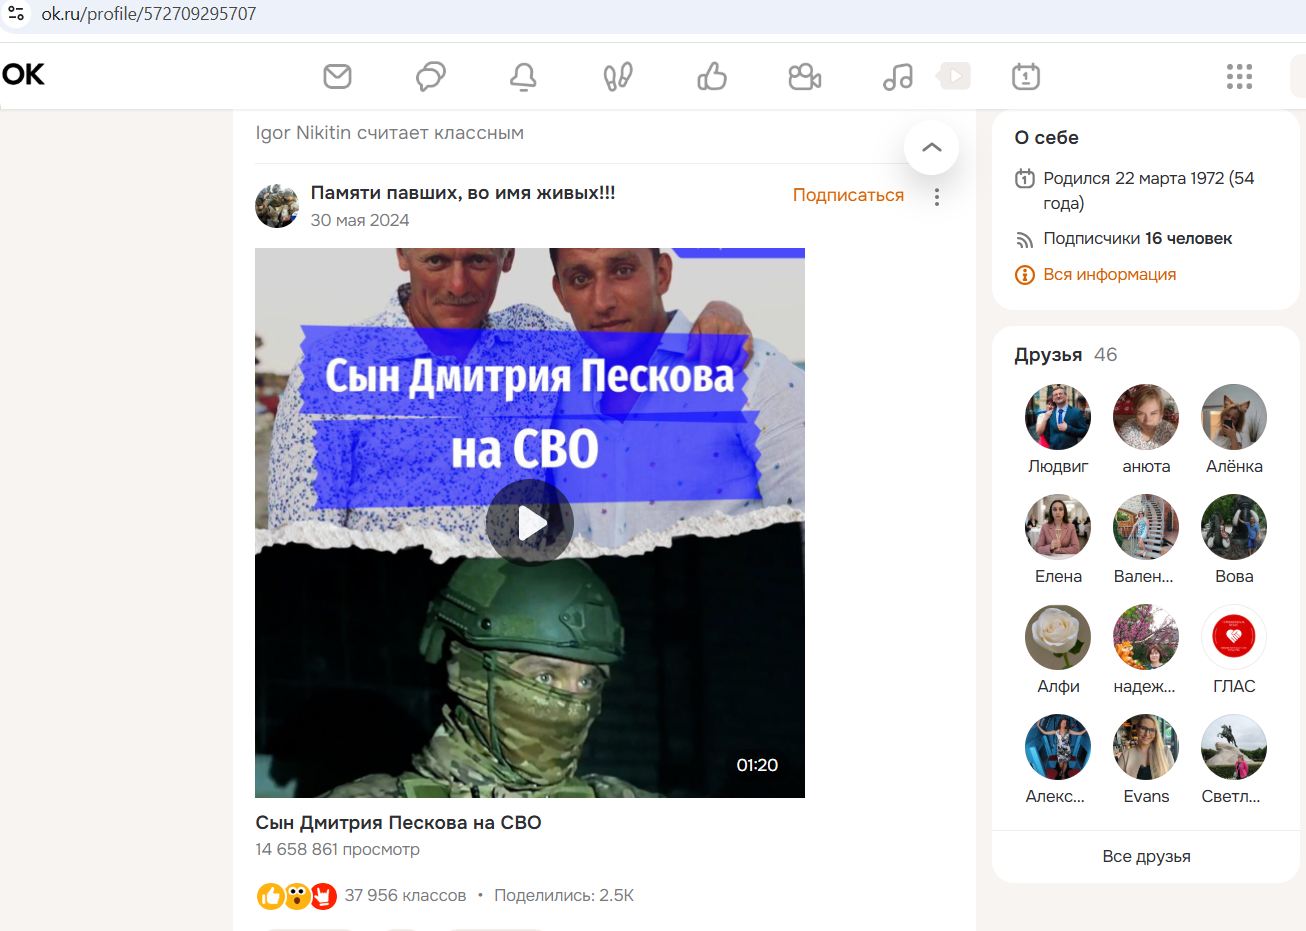Open friend Алекс... avatar
The image size is (1306, 931).
point(1058,747)
